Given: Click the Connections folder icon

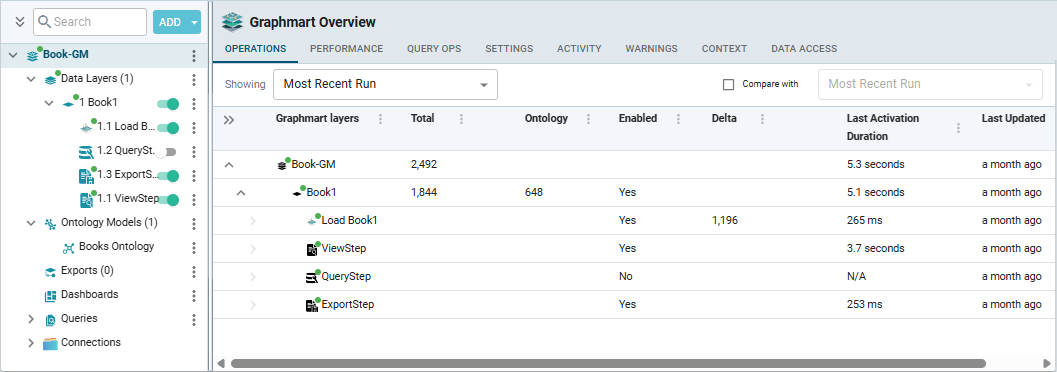Looking at the screenshot, I should point(50,343).
